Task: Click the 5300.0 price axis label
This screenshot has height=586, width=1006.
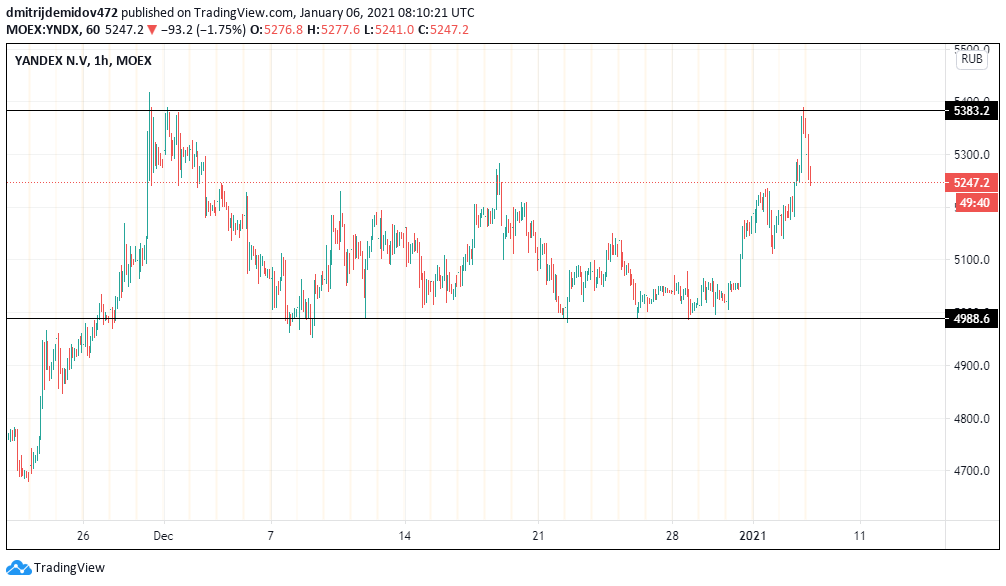Action: (971, 154)
